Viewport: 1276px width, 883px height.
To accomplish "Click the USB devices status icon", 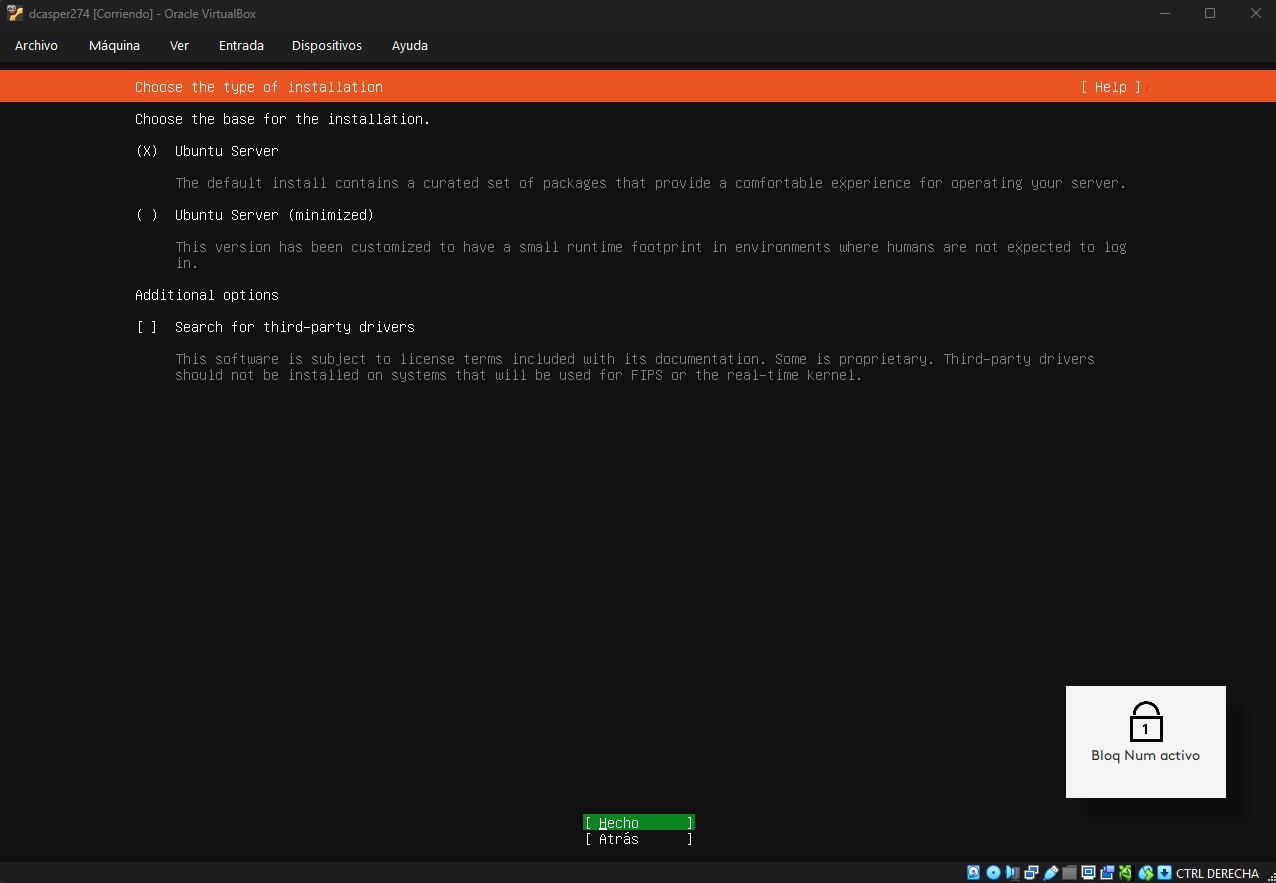I will (x=1051, y=873).
